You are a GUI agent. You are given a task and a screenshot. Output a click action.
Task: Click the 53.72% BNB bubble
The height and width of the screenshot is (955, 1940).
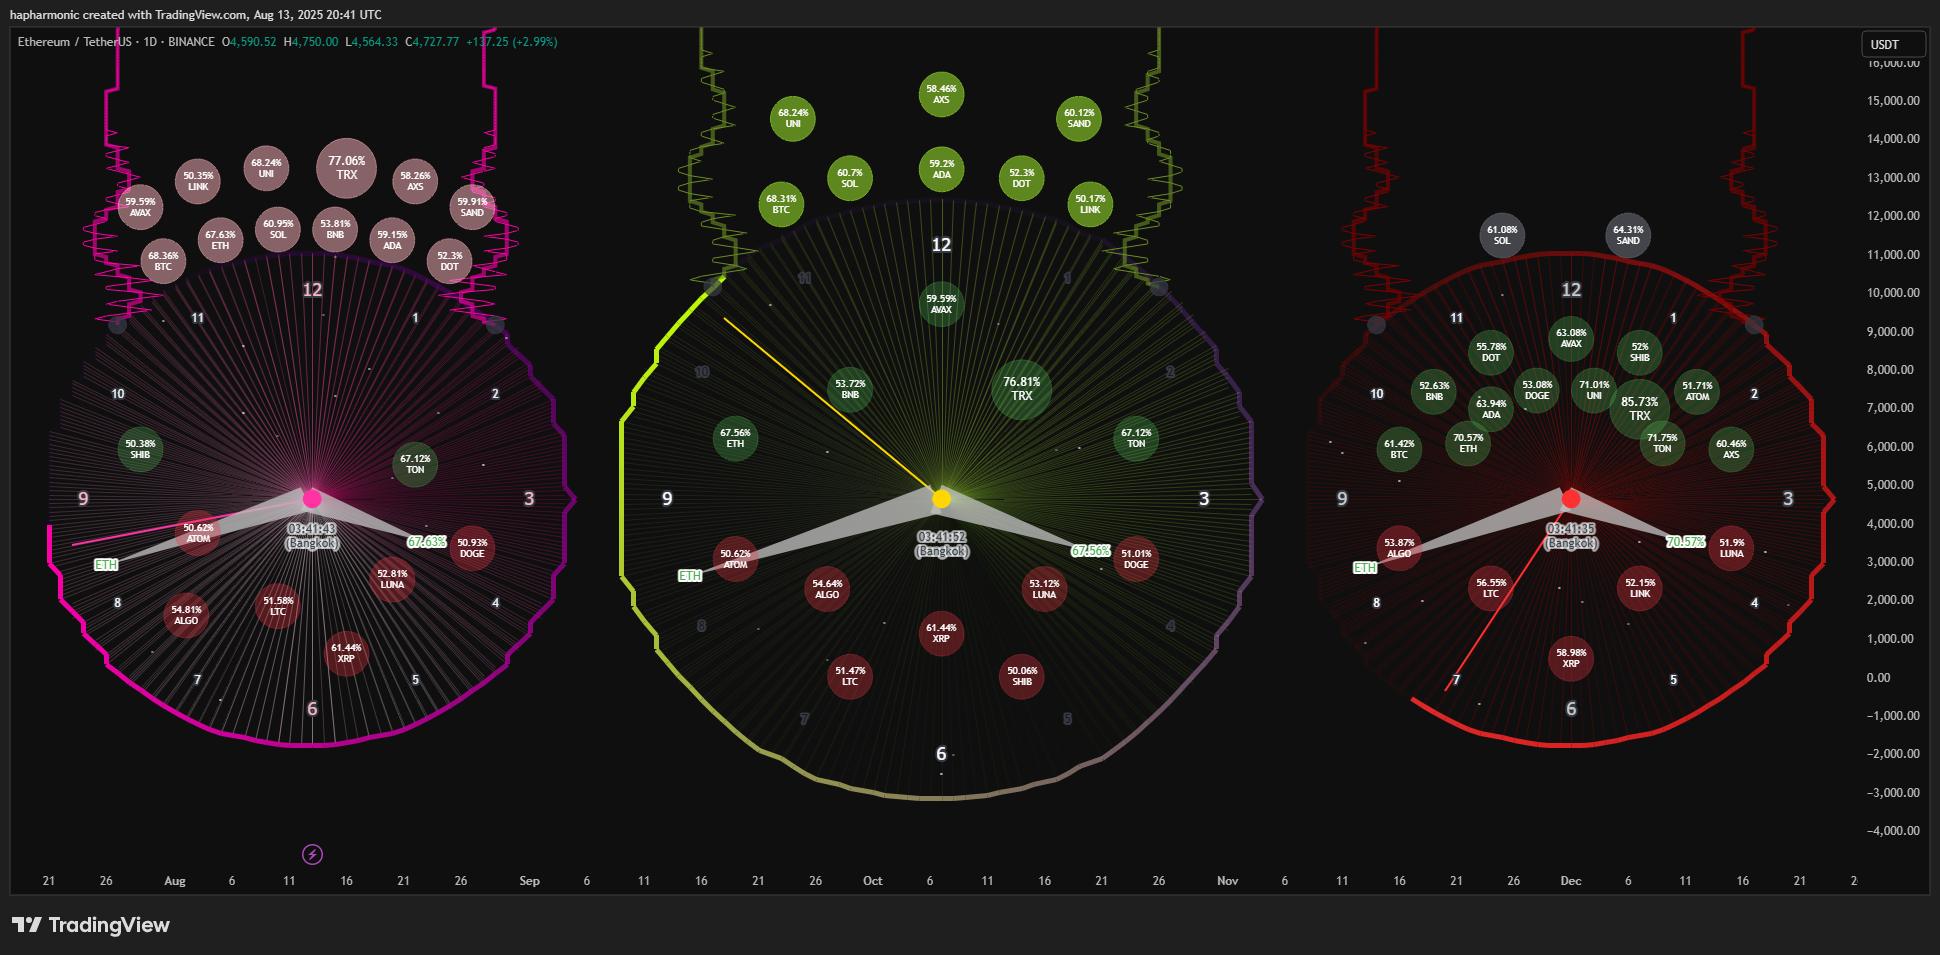point(850,389)
